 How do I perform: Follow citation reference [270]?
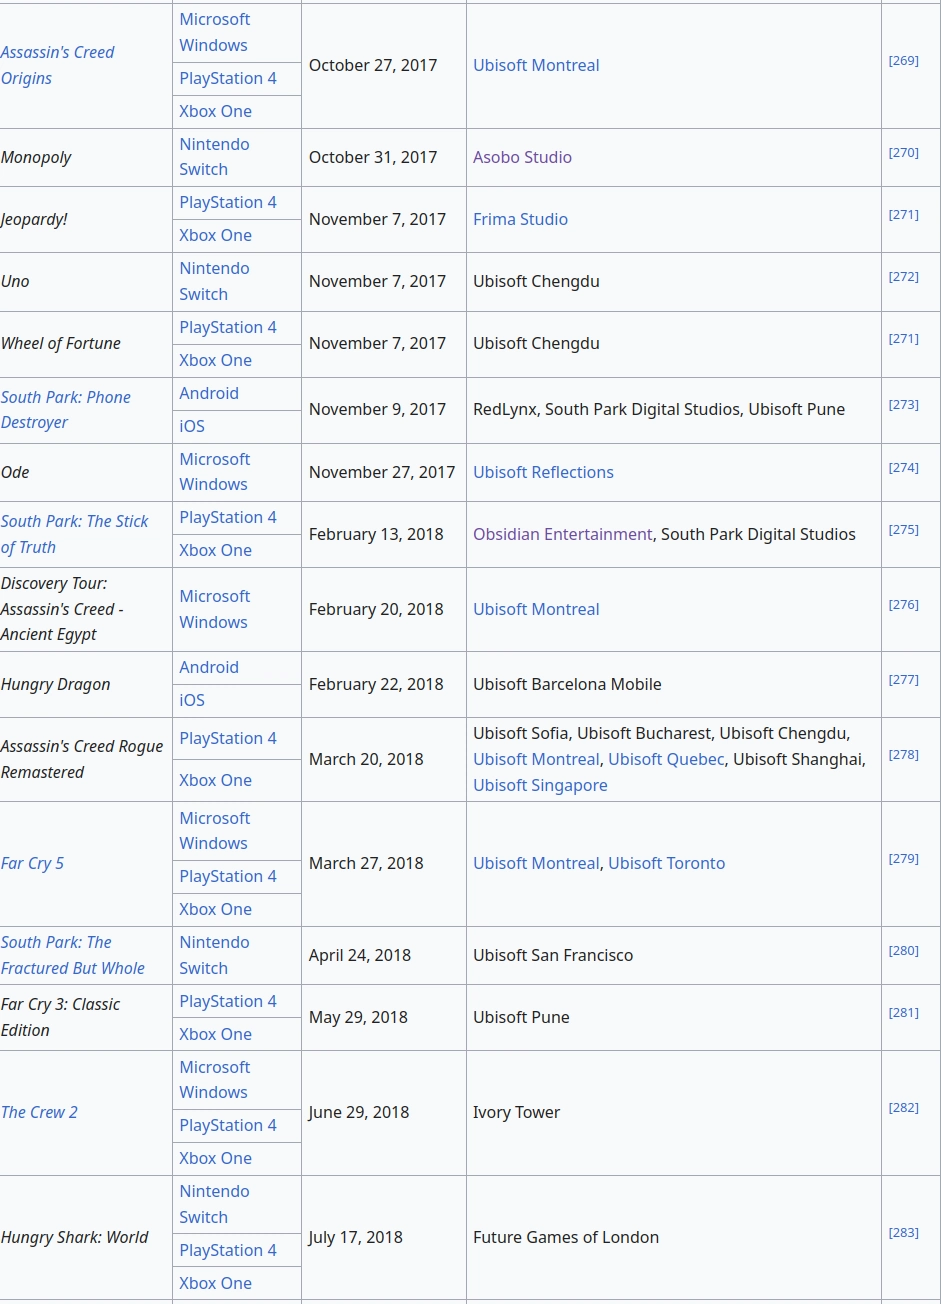click(x=903, y=153)
